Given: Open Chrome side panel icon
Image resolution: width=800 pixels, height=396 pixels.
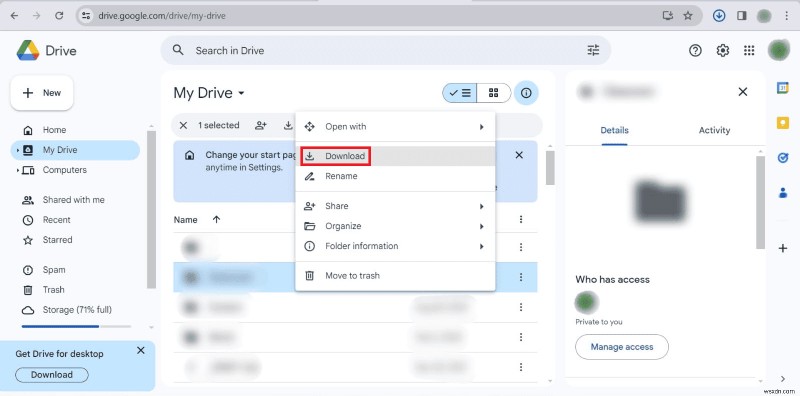Looking at the screenshot, I should tap(742, 16).
